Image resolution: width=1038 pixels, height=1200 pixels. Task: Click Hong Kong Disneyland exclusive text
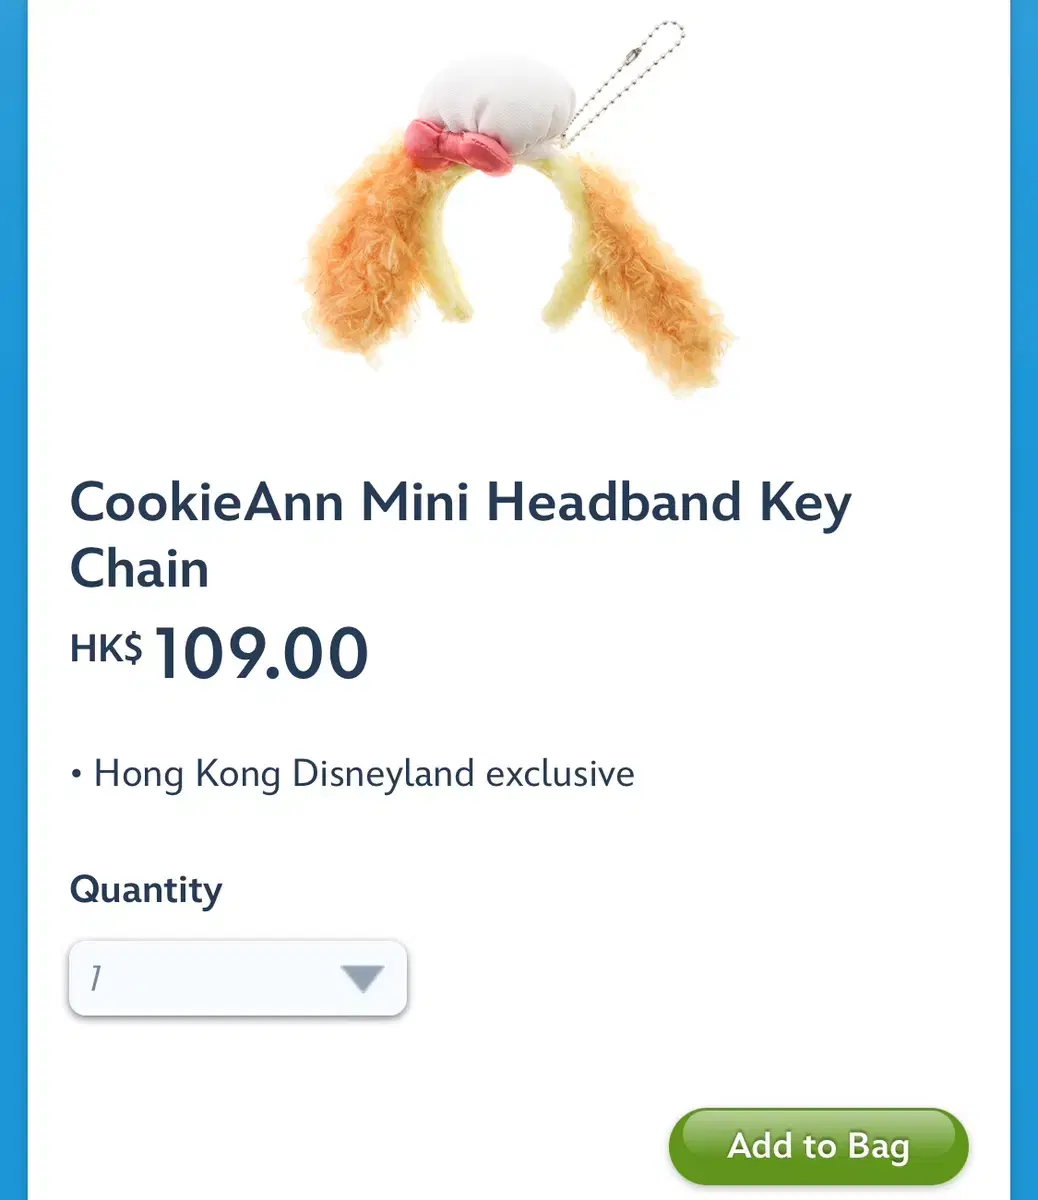click(x=364, y=775)
